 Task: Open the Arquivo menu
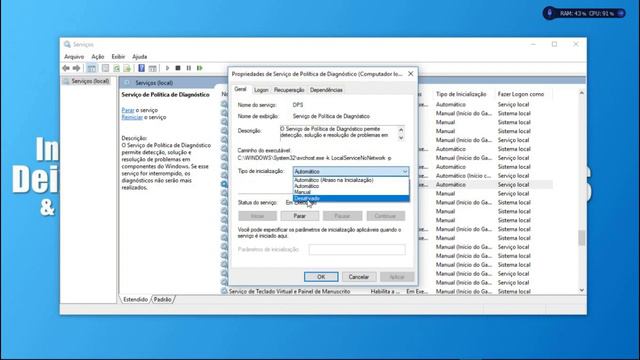(x=74, y=57)
